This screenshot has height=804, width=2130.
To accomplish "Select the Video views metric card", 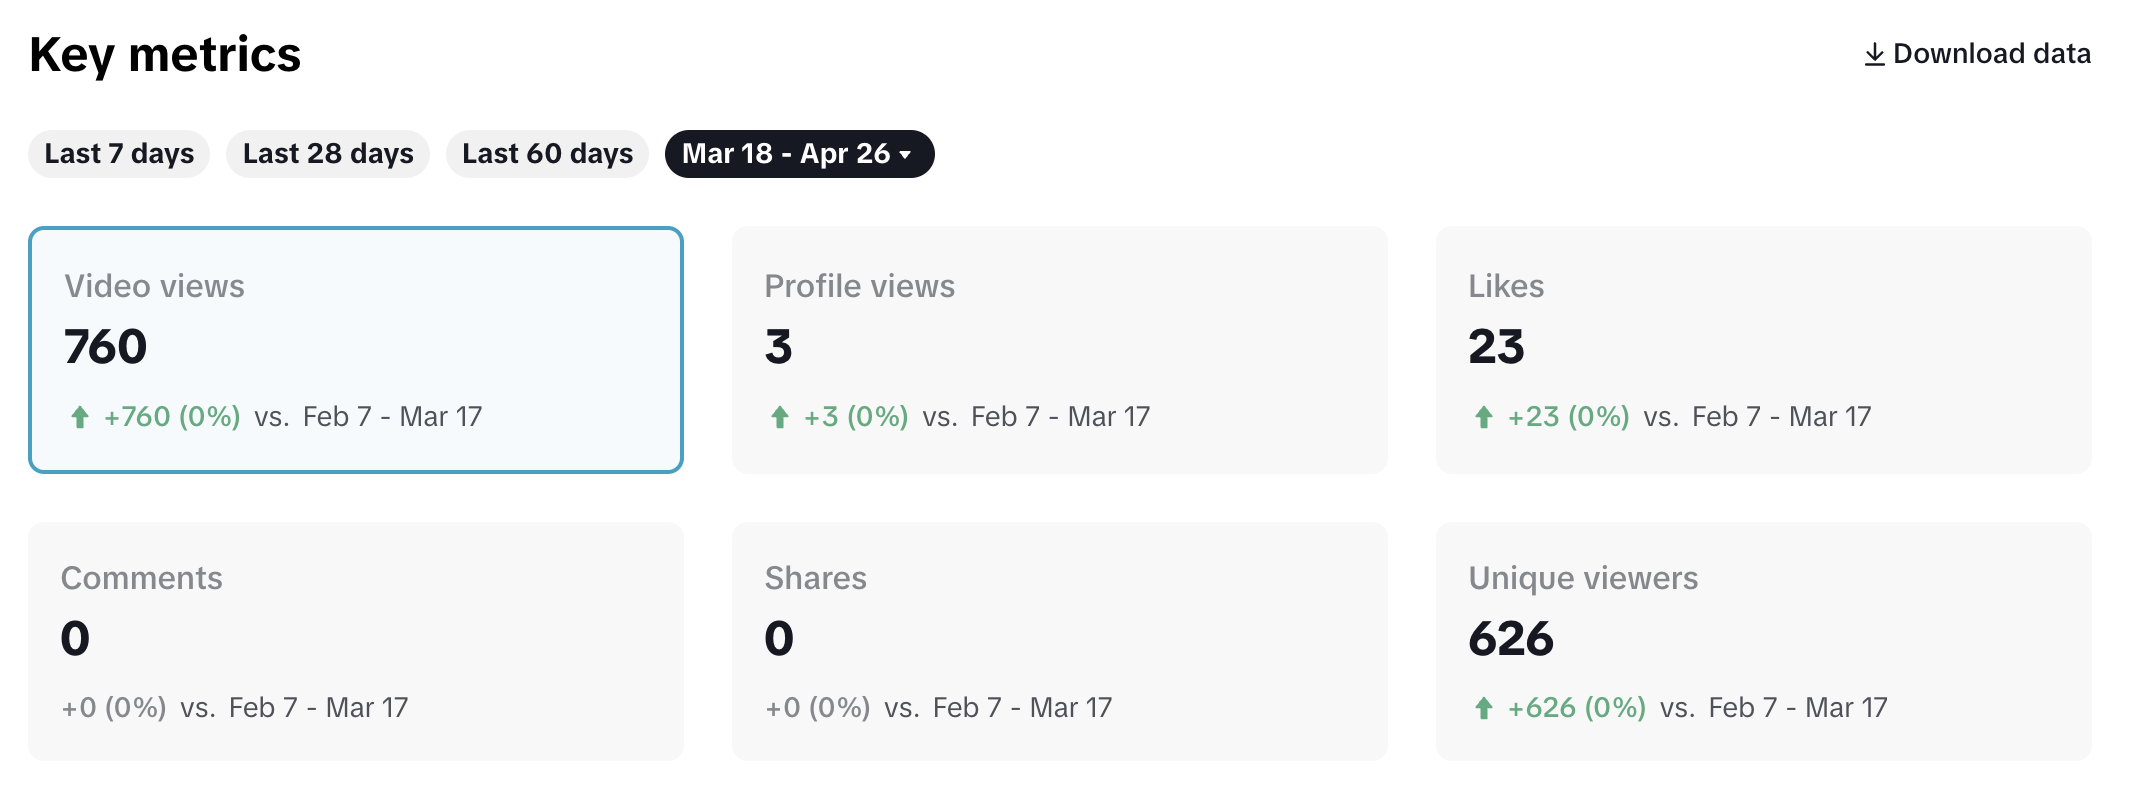I will click(356, 350).
